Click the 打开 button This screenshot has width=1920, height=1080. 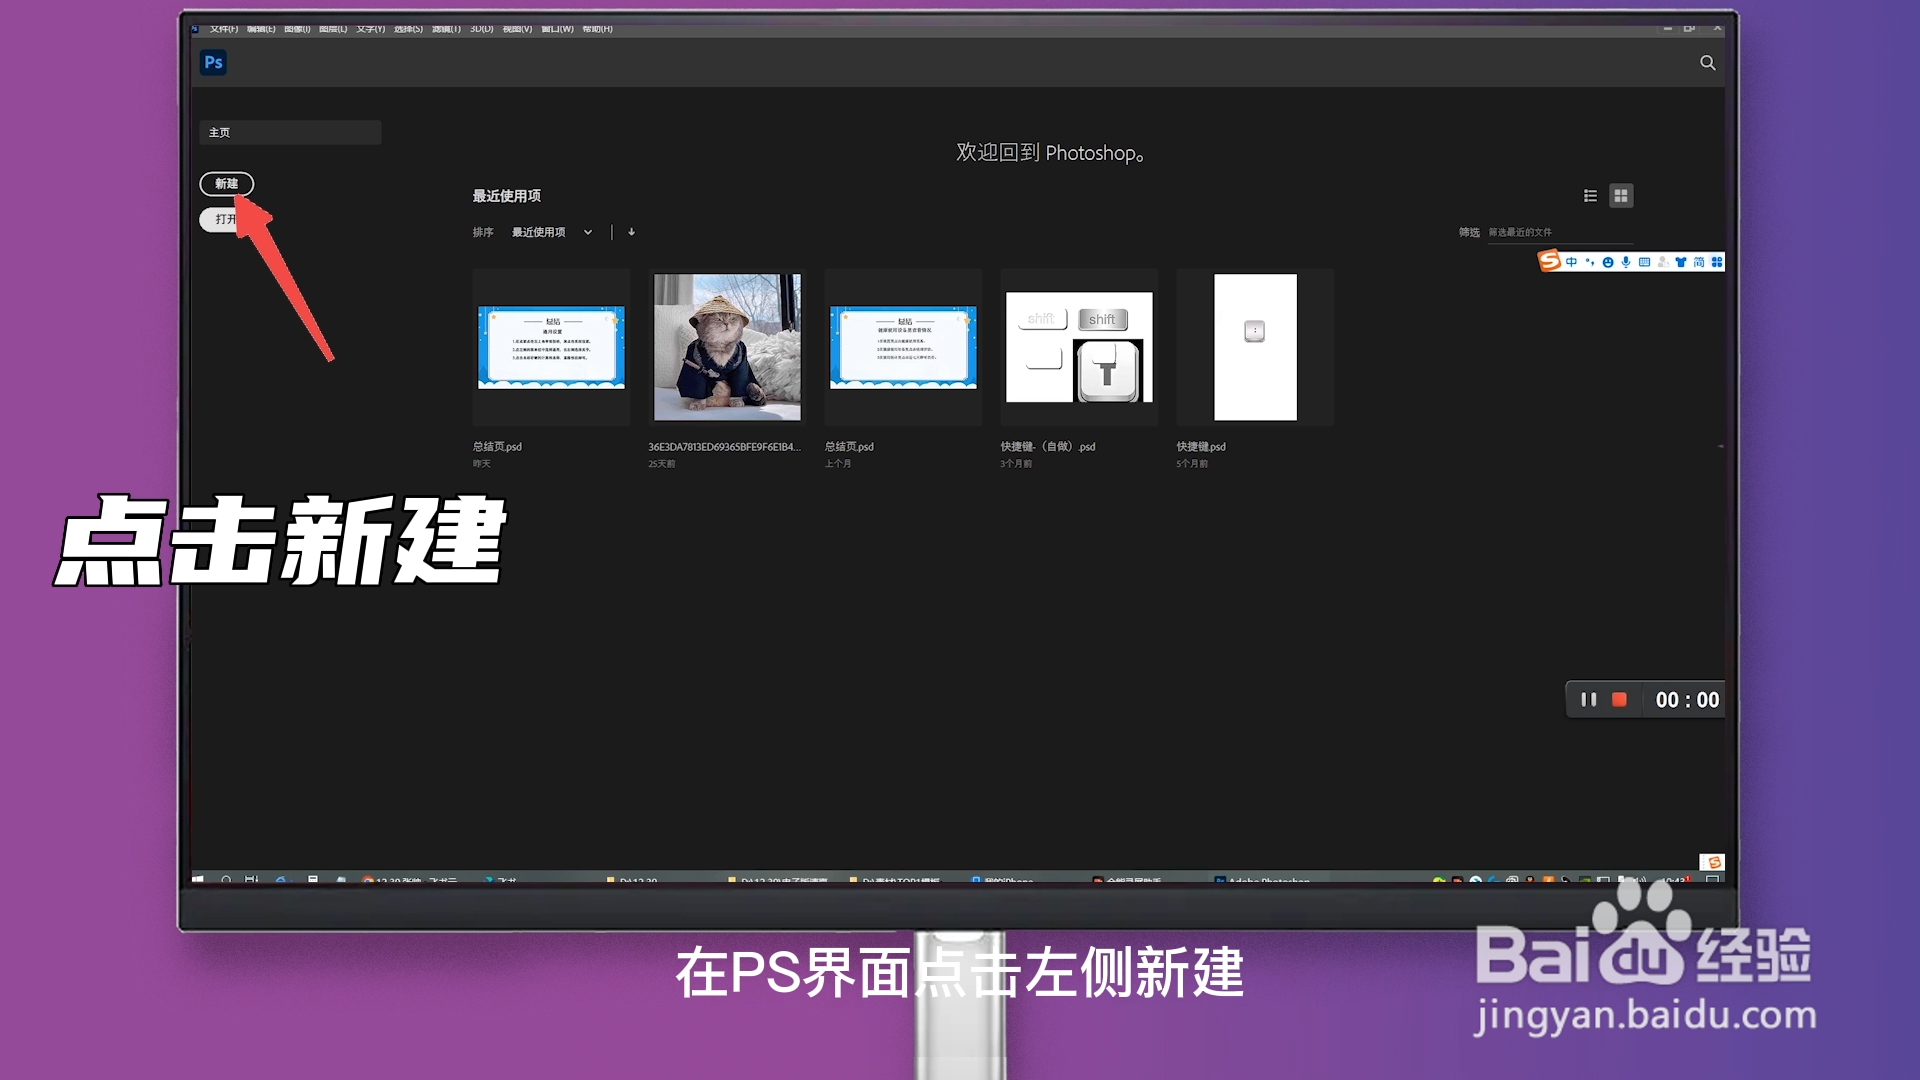(x=222, y=218)
